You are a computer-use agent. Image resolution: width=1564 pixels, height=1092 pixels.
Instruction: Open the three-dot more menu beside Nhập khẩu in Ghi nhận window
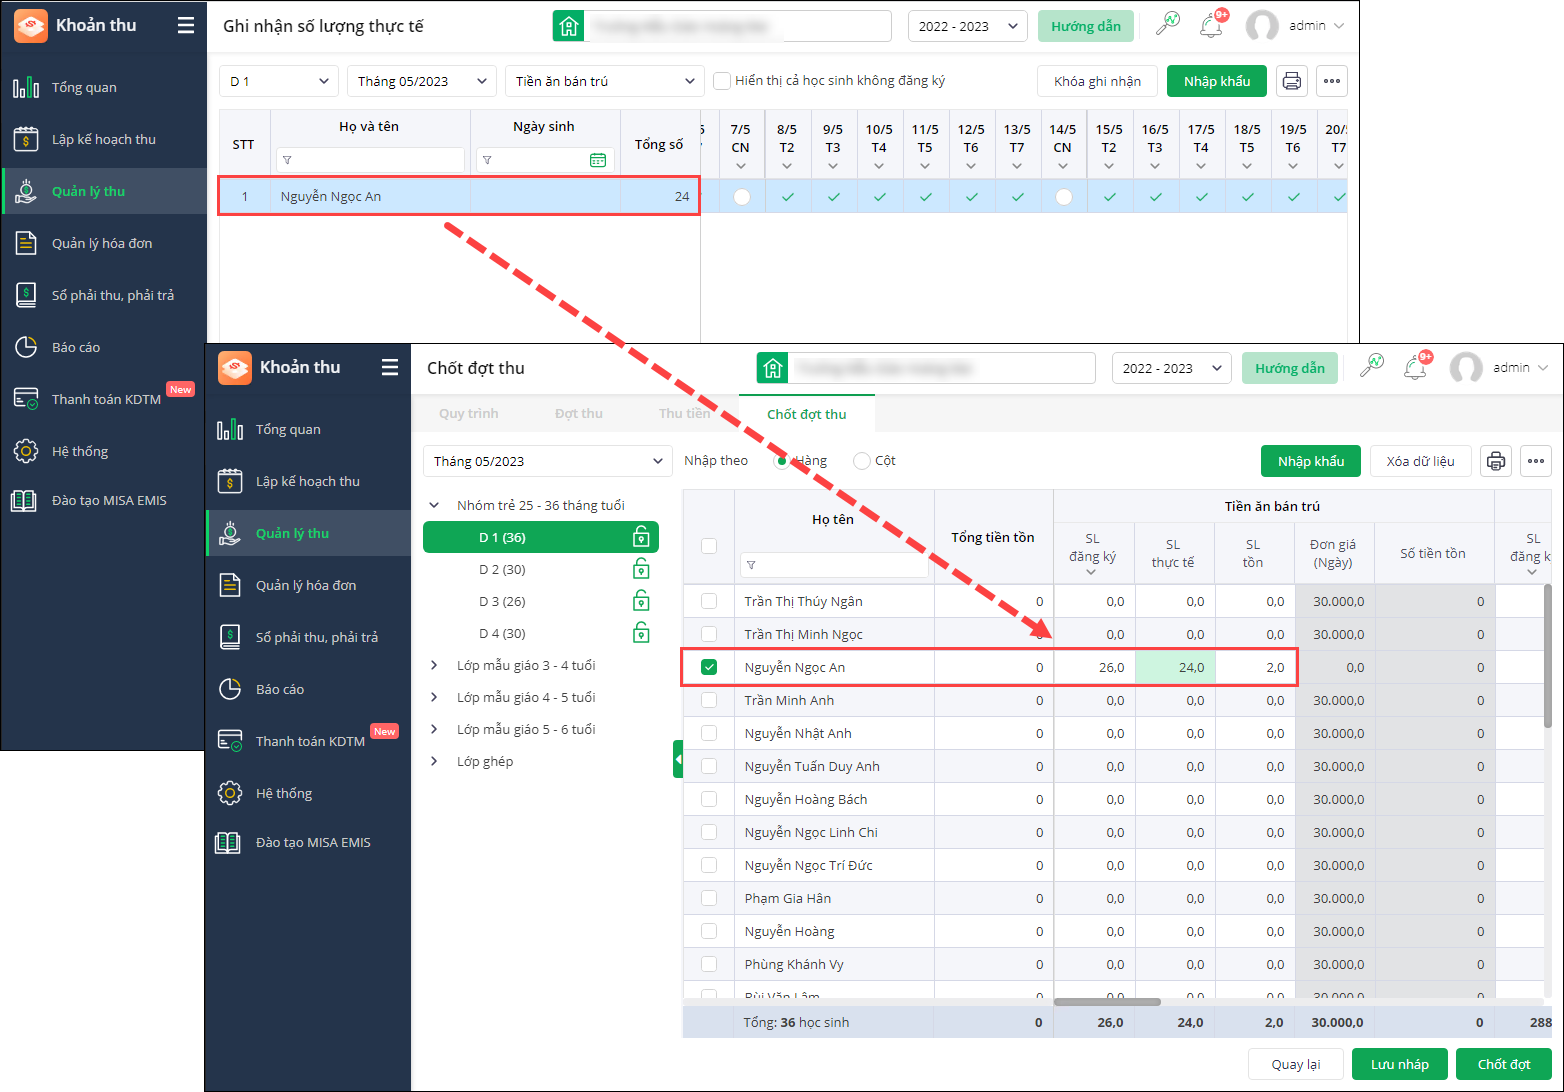click(1332, 81)
